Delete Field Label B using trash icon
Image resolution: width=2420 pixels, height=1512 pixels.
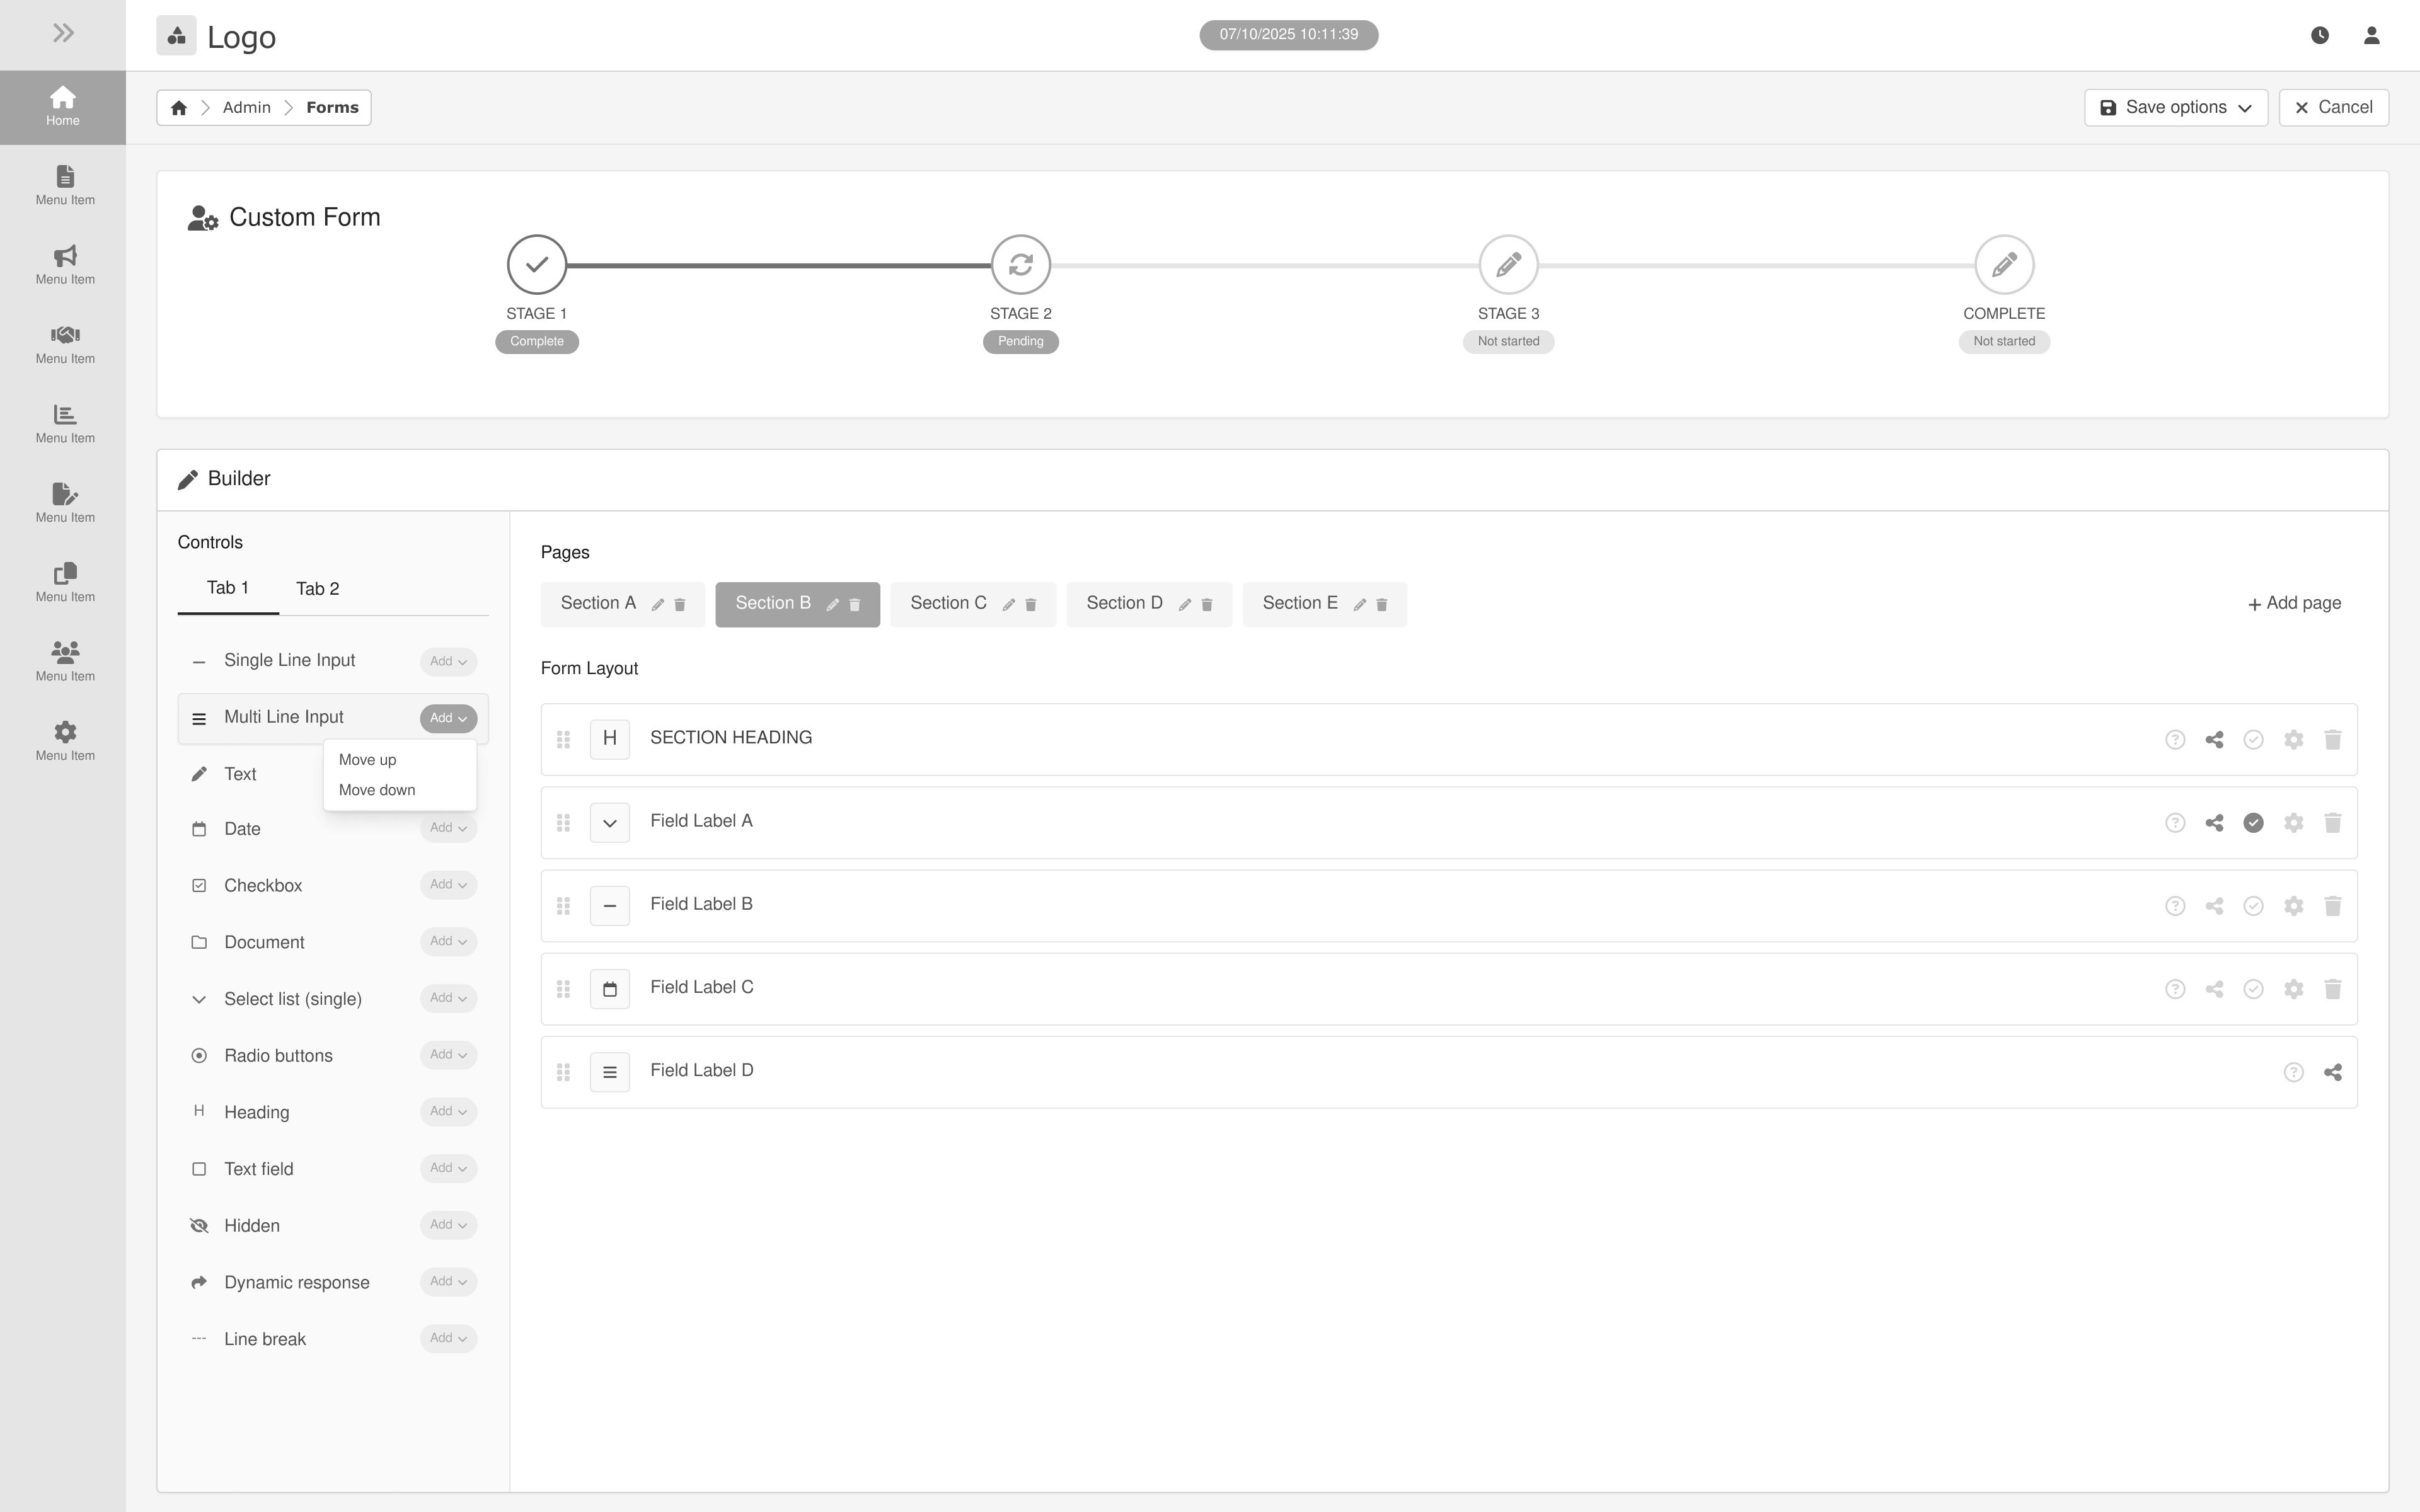[x=2332, y=906]
